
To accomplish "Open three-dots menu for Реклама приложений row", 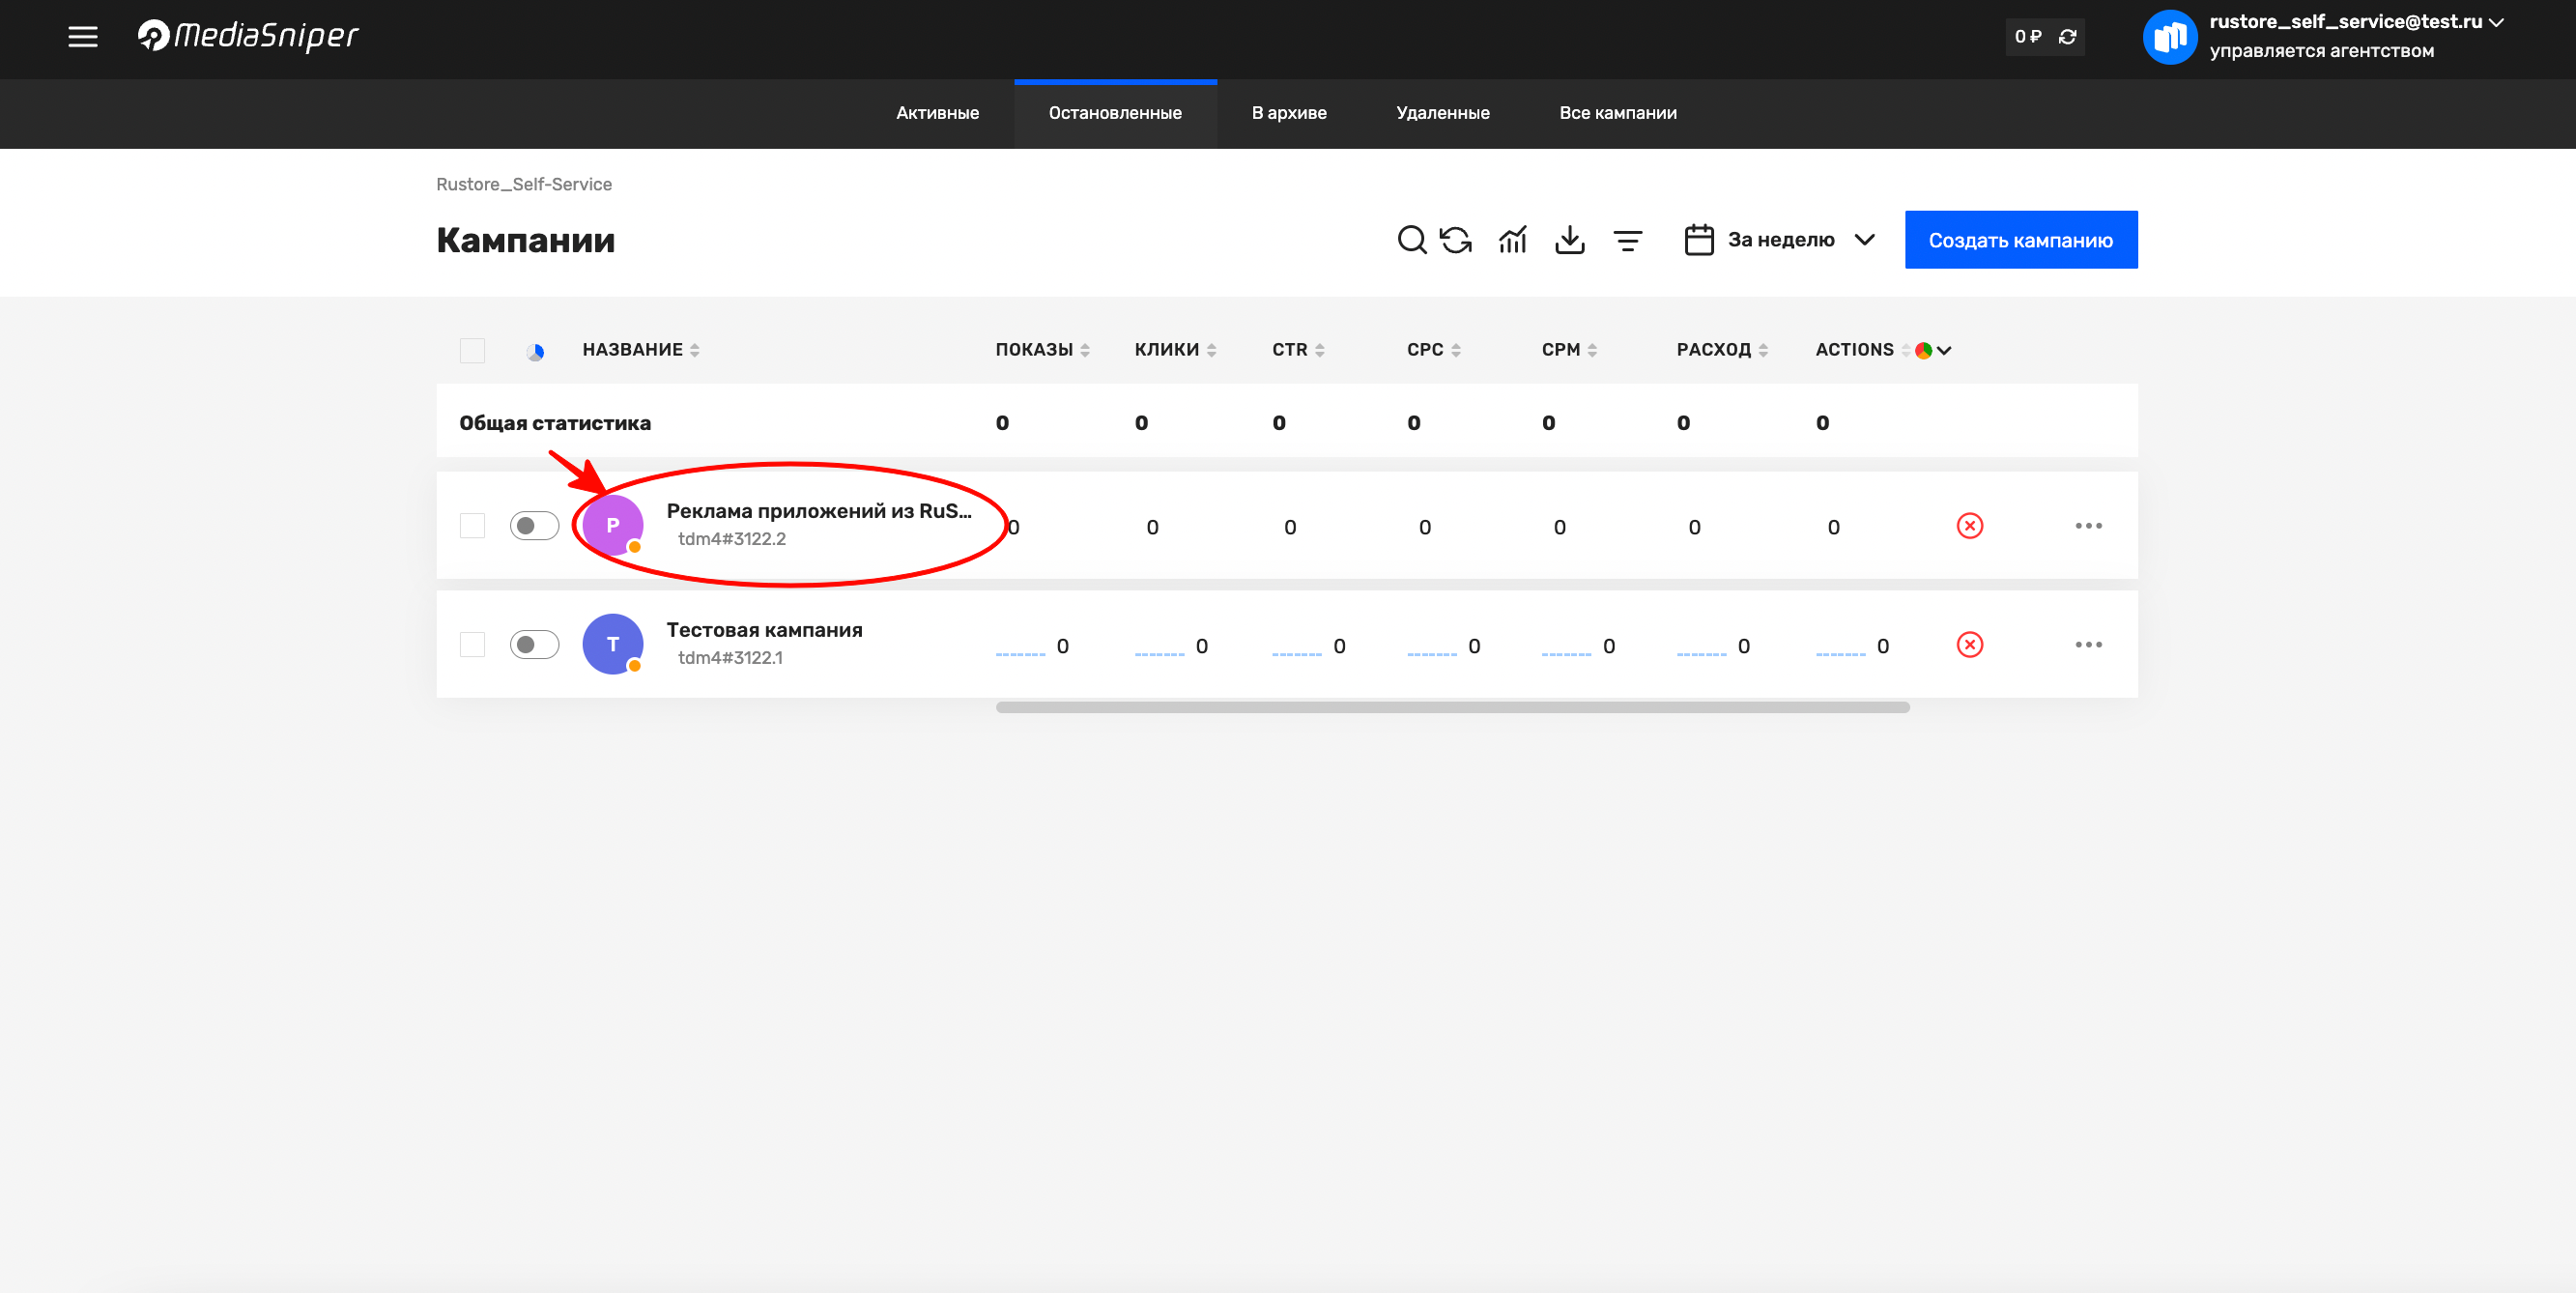I will (x=2088, y=526).
